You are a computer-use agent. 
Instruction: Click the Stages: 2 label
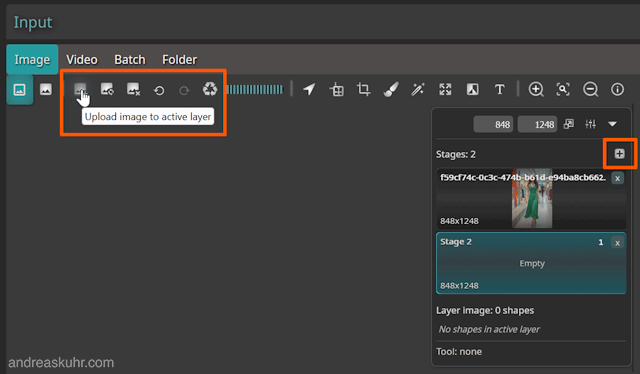(456, 154)
